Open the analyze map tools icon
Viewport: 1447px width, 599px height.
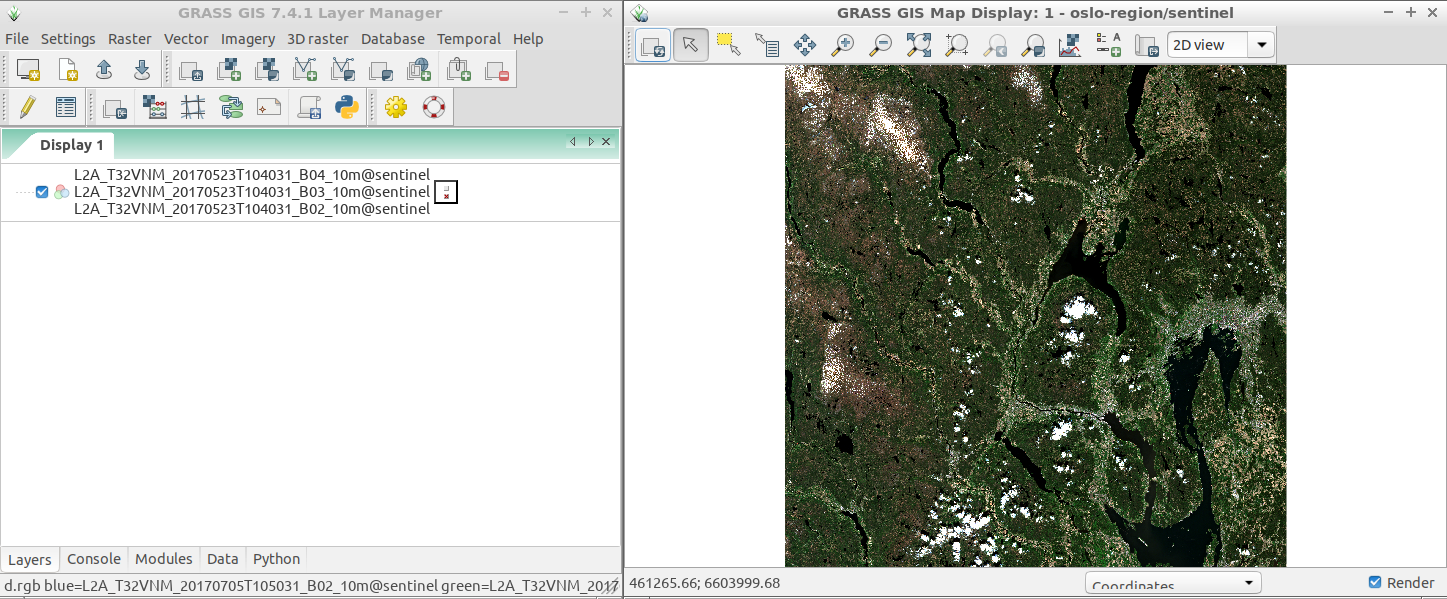pos(1071,45)
